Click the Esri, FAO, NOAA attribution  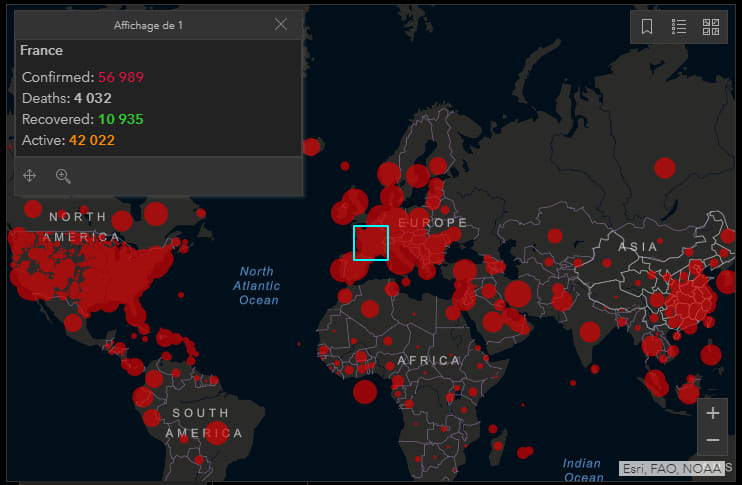[671, 468]
